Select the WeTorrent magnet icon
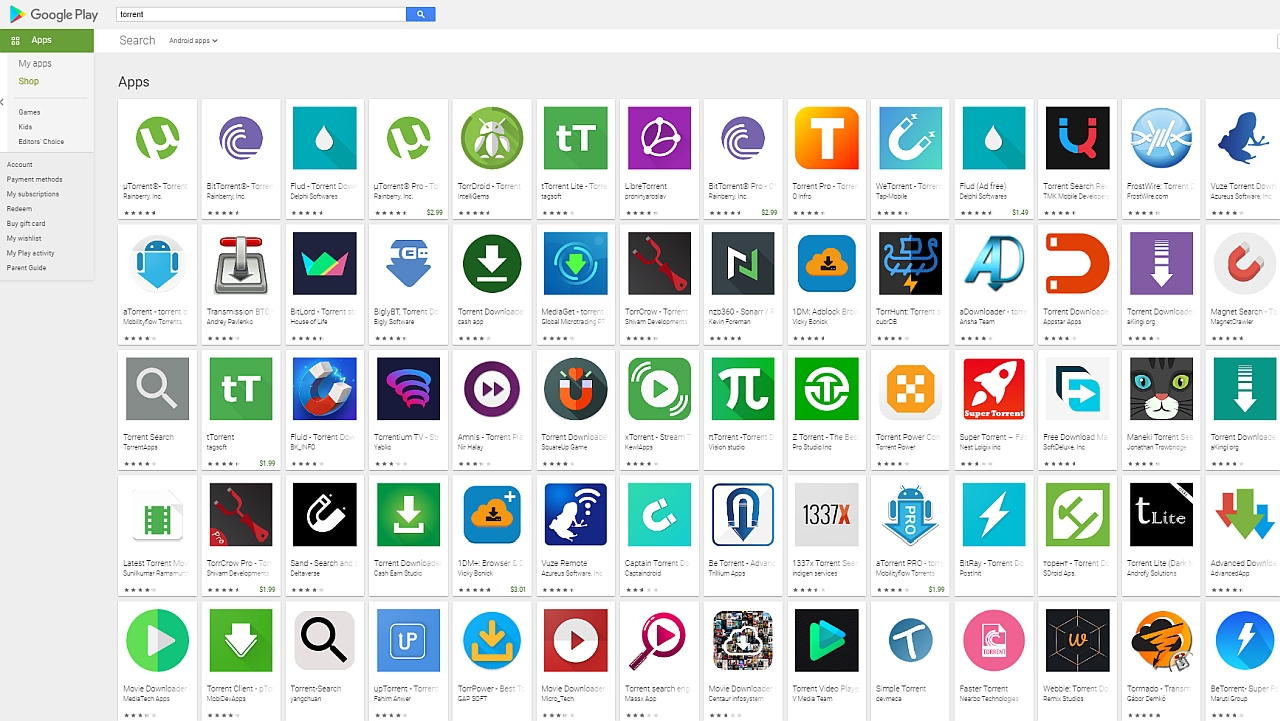1280x721 pixels. [910, 138]
